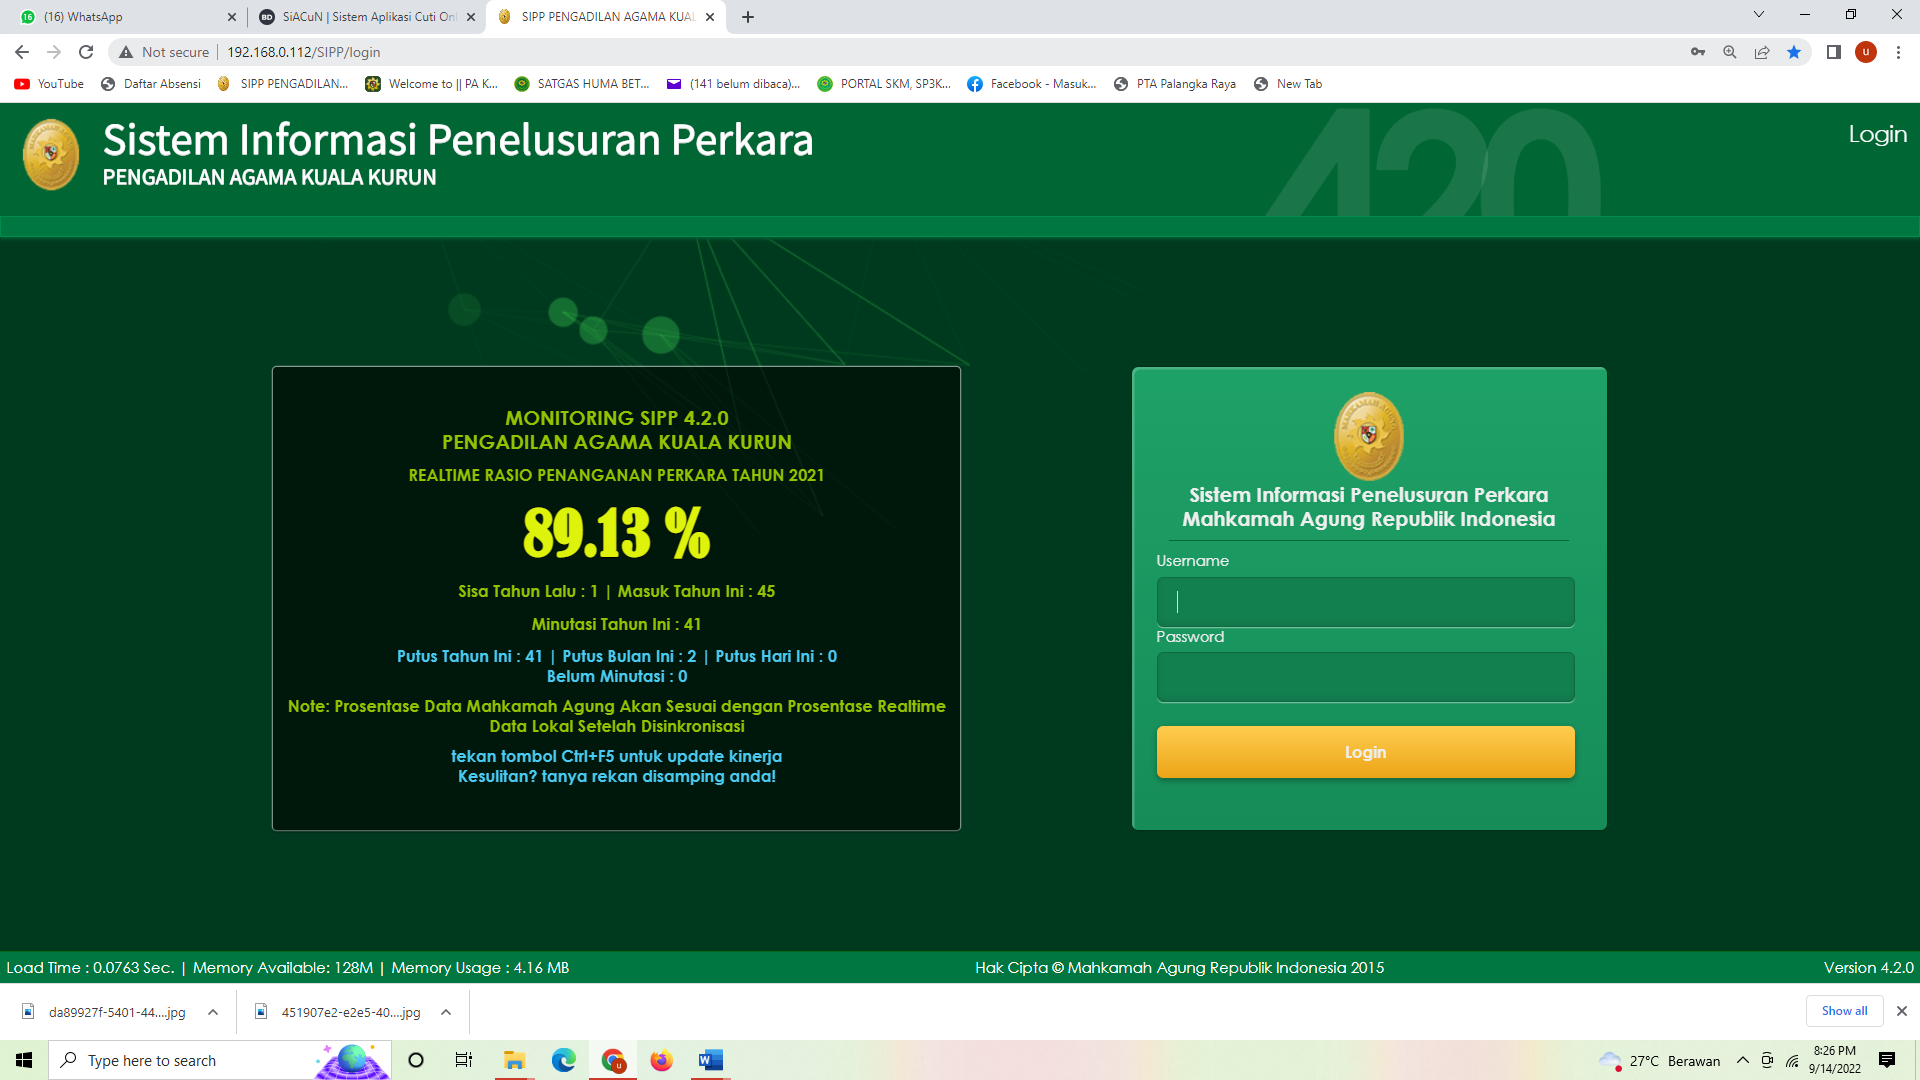Click the court emblem logo in header
The image size is (1920, 1080).
pyautogui.click(x=51, y=155)
